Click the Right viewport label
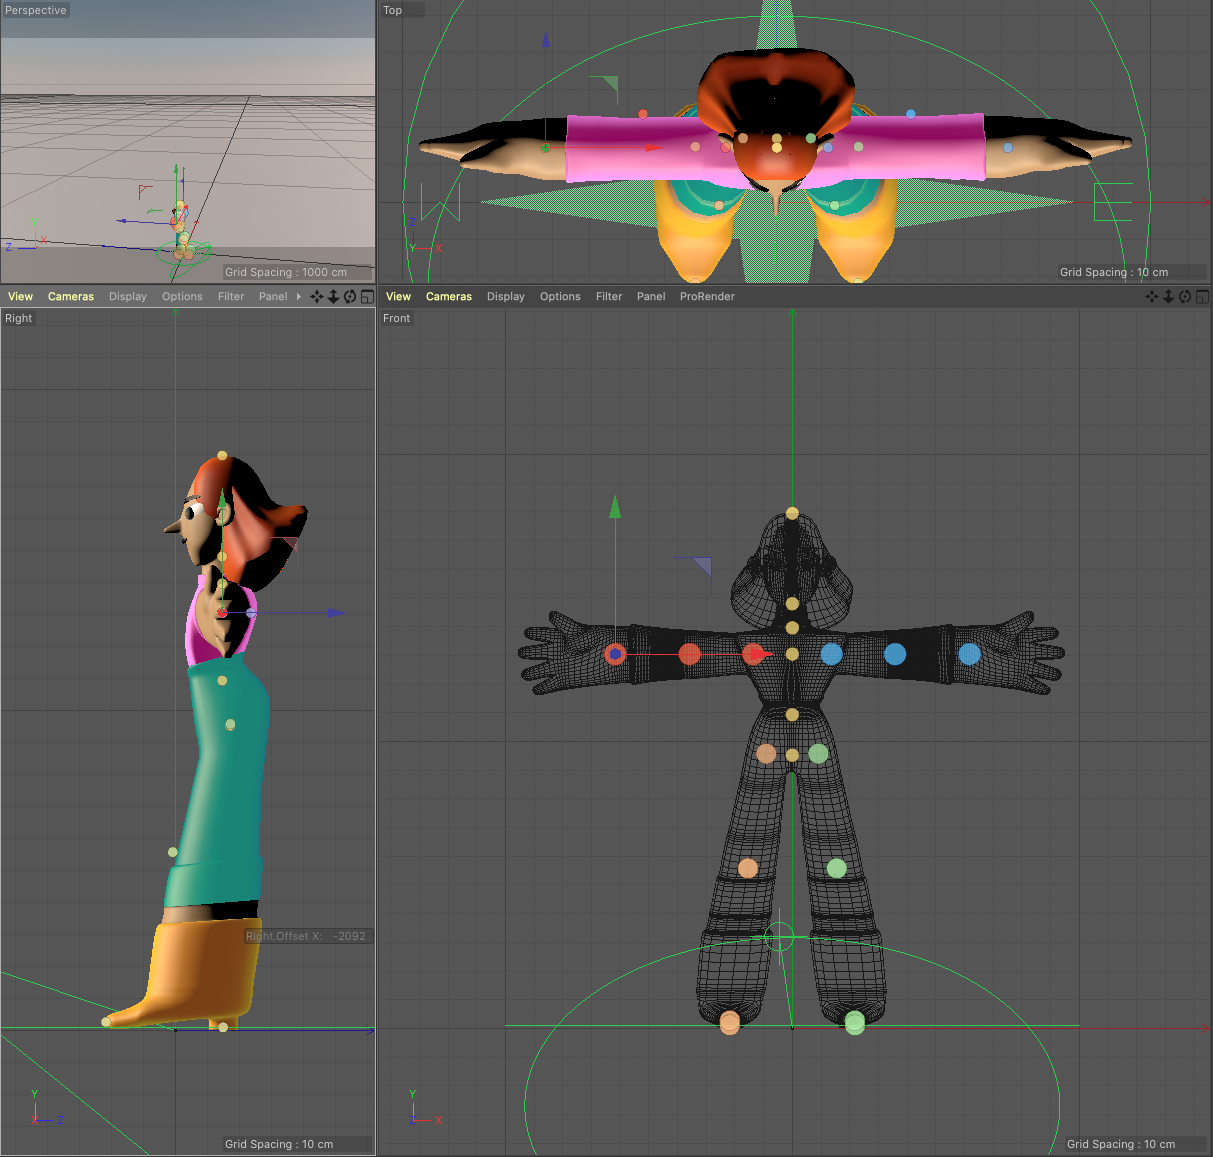 (x=19, y=318)
